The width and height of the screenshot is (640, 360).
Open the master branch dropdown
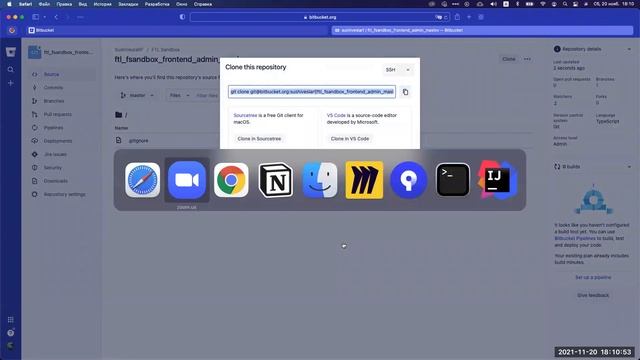coord(137,95)
